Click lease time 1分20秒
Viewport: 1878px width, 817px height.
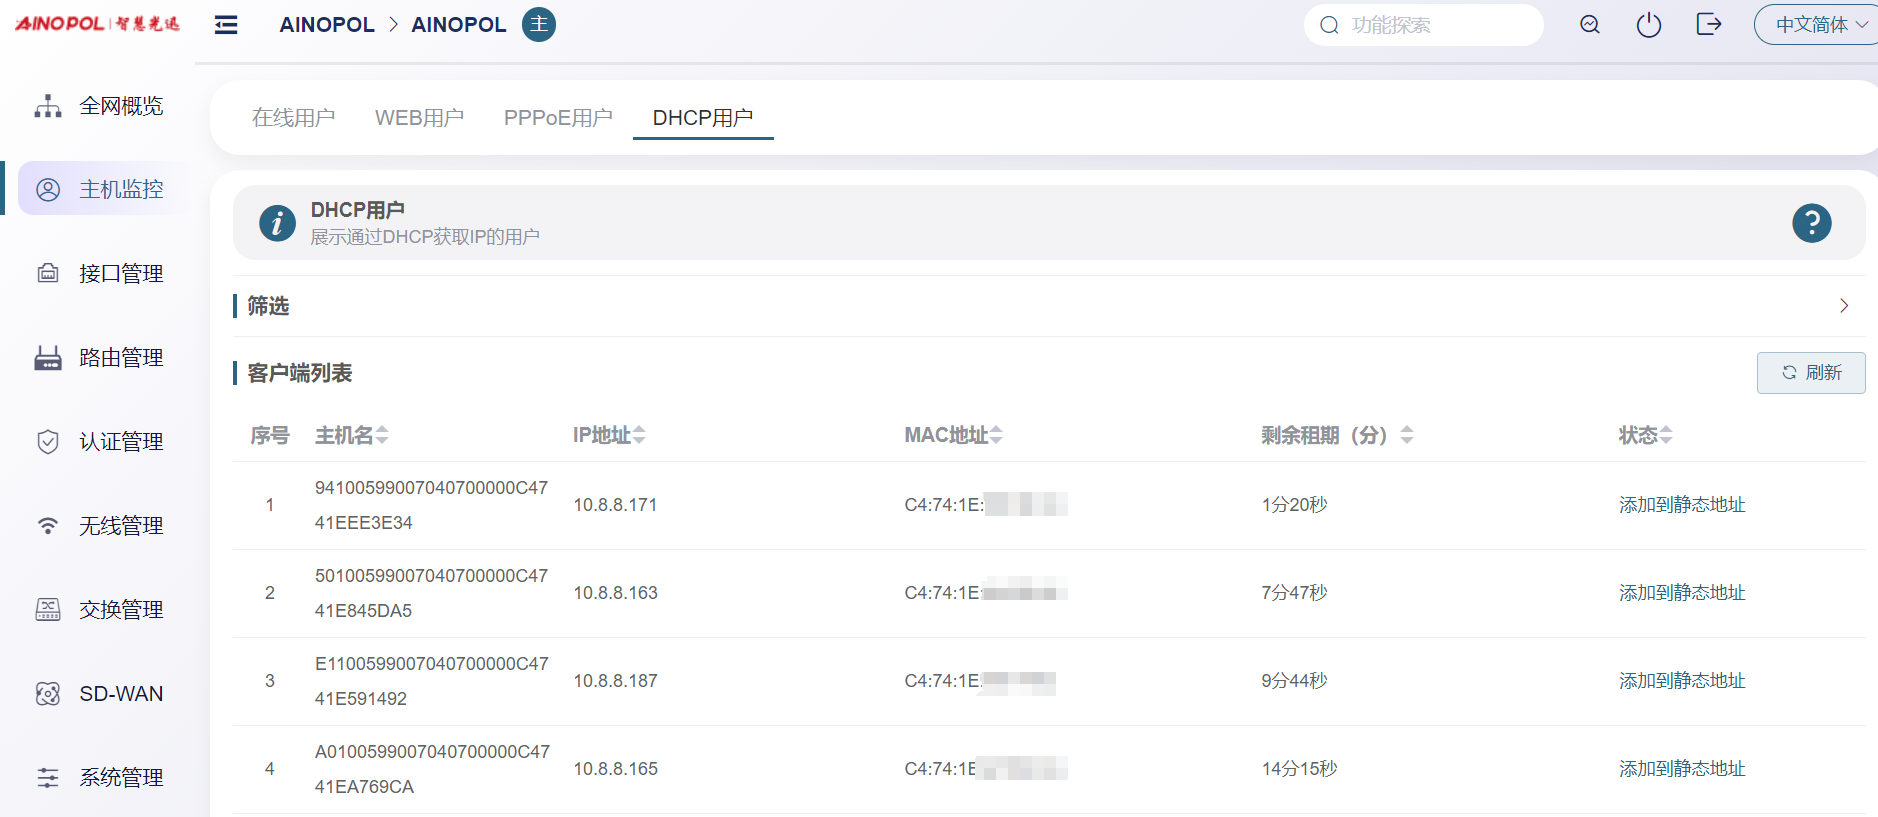click(1294, 505)
